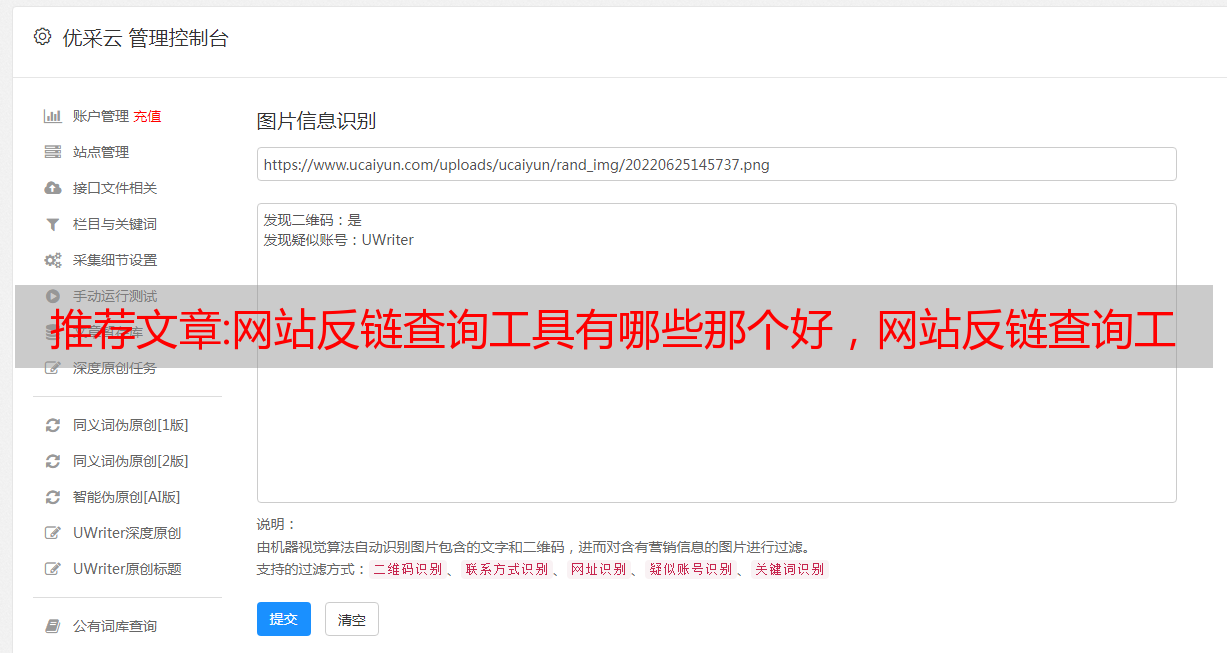Go to UWriter原创标题 page

[x=127, y=569]
